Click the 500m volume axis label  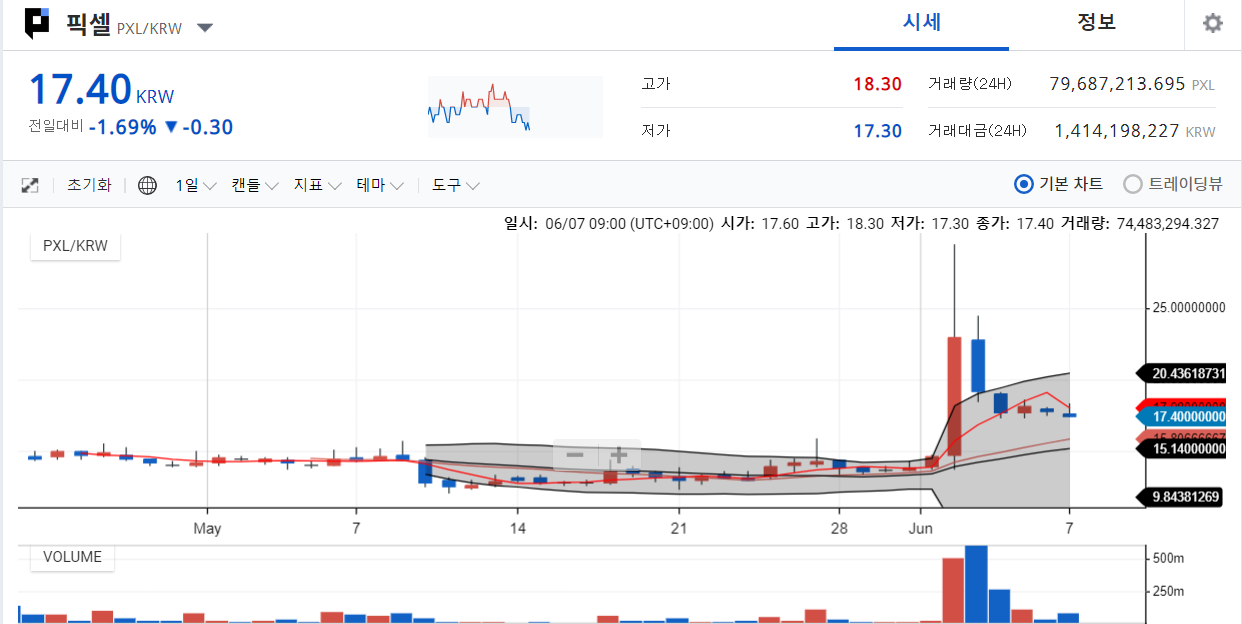pyautogui.click(x=1168, y=558)
